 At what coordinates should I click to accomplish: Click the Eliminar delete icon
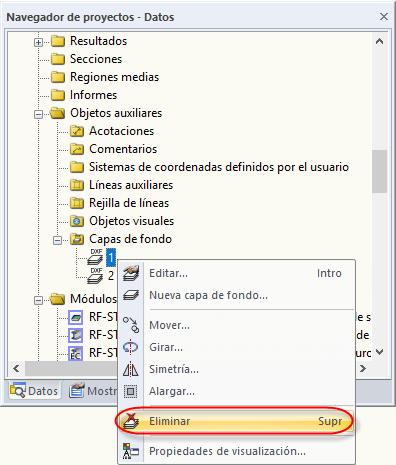coord(131,421)
